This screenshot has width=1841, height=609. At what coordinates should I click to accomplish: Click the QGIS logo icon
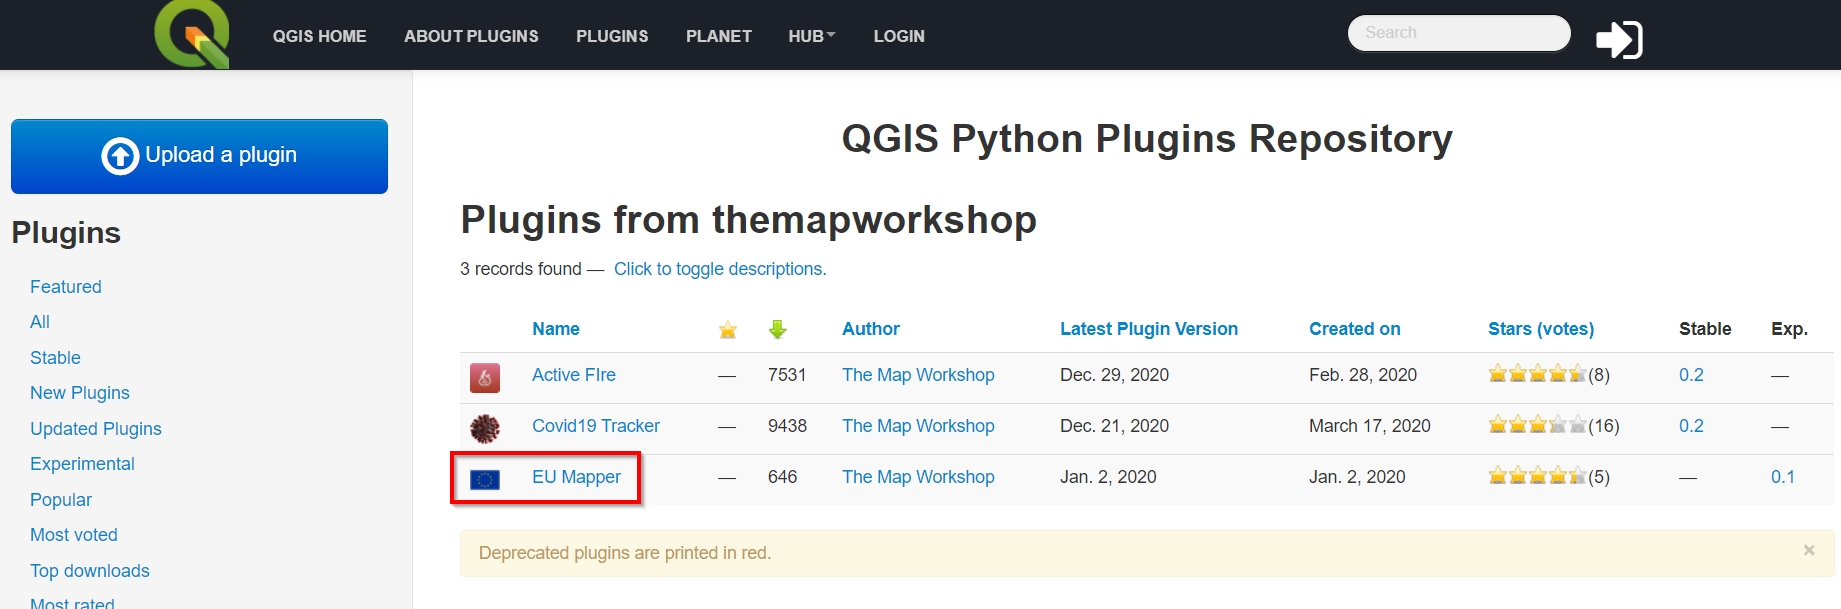pyautogui.click(x=192, y=34)
